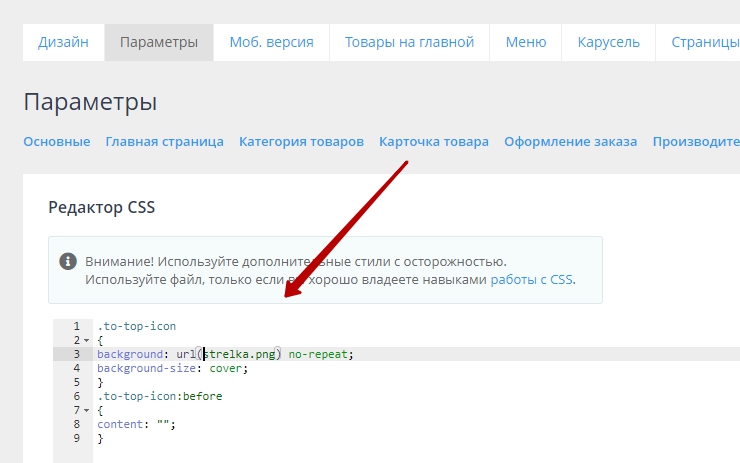Viewport: 740px width, 463px height.
Task: Go to the Меню tab
Action: 526,42
